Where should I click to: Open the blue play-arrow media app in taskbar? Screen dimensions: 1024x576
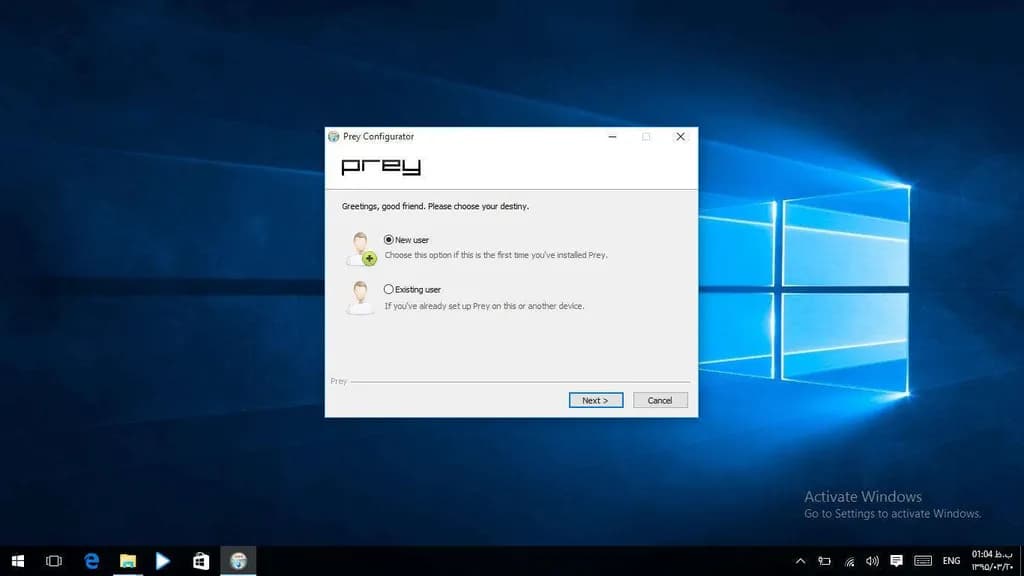(163, 561)
